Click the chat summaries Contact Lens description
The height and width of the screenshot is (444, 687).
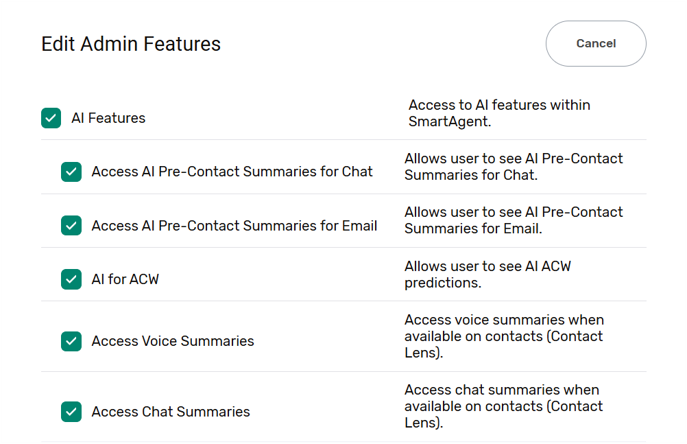503,406
